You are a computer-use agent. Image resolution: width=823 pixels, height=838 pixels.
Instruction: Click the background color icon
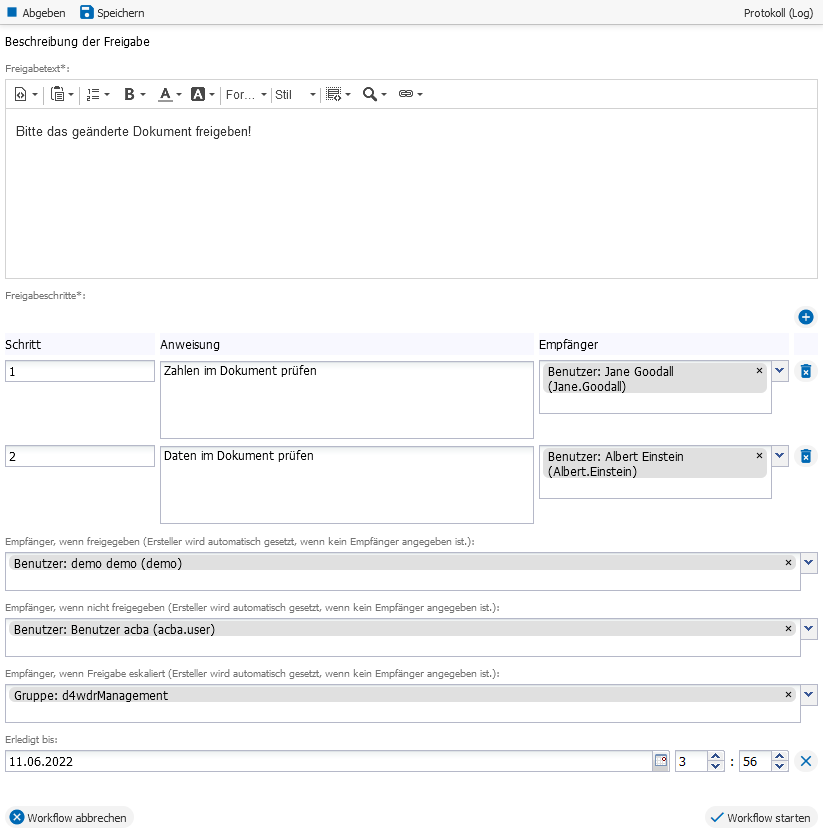[x=198, y=95]
